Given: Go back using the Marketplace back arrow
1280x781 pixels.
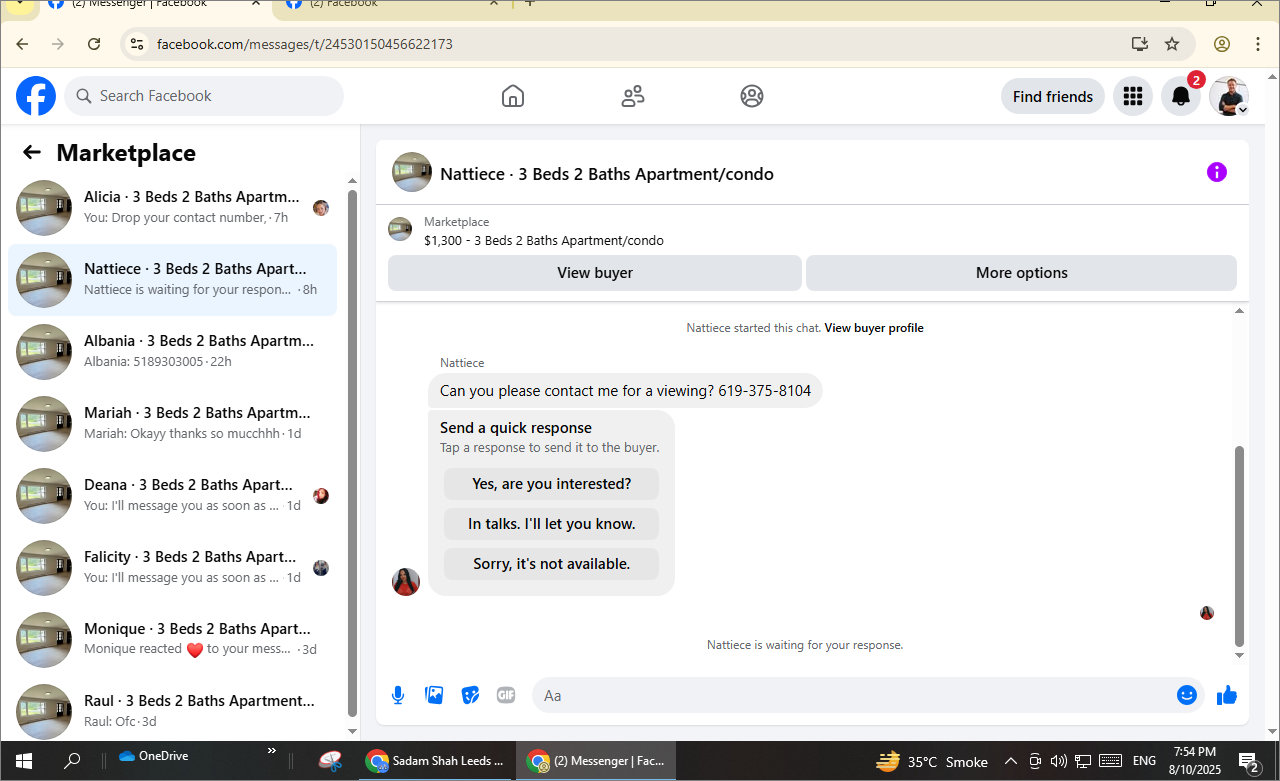Looking at the screenshot, I should (x=32, y=152).
